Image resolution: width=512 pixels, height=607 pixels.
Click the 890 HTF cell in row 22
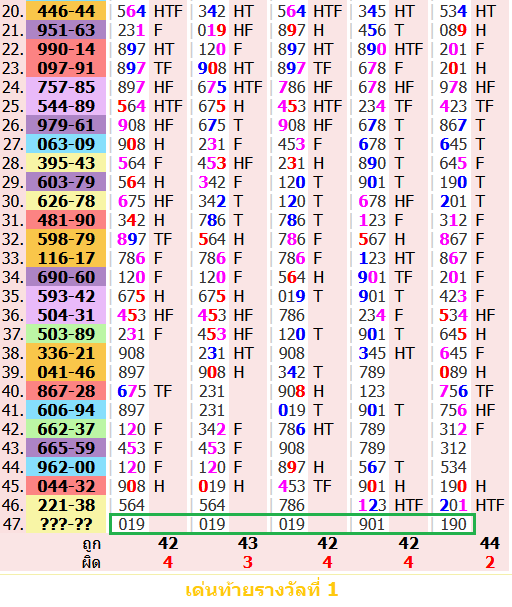(391, 49)
